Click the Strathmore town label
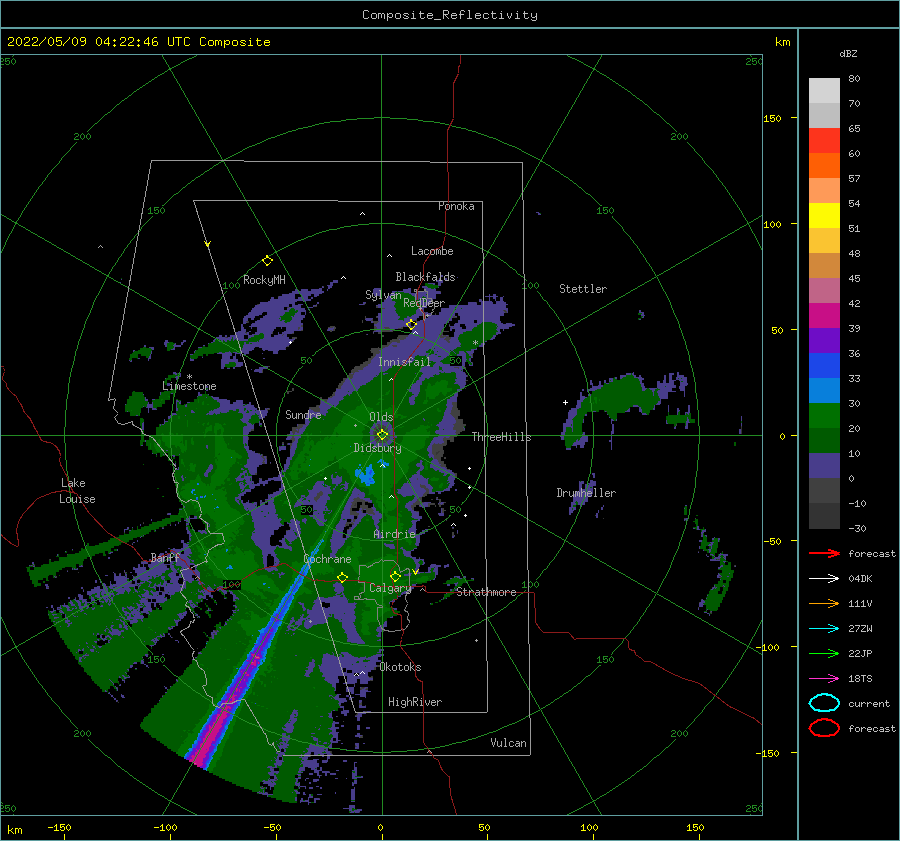The height and width of the screenshot is (841, 900). click(486, 592)
